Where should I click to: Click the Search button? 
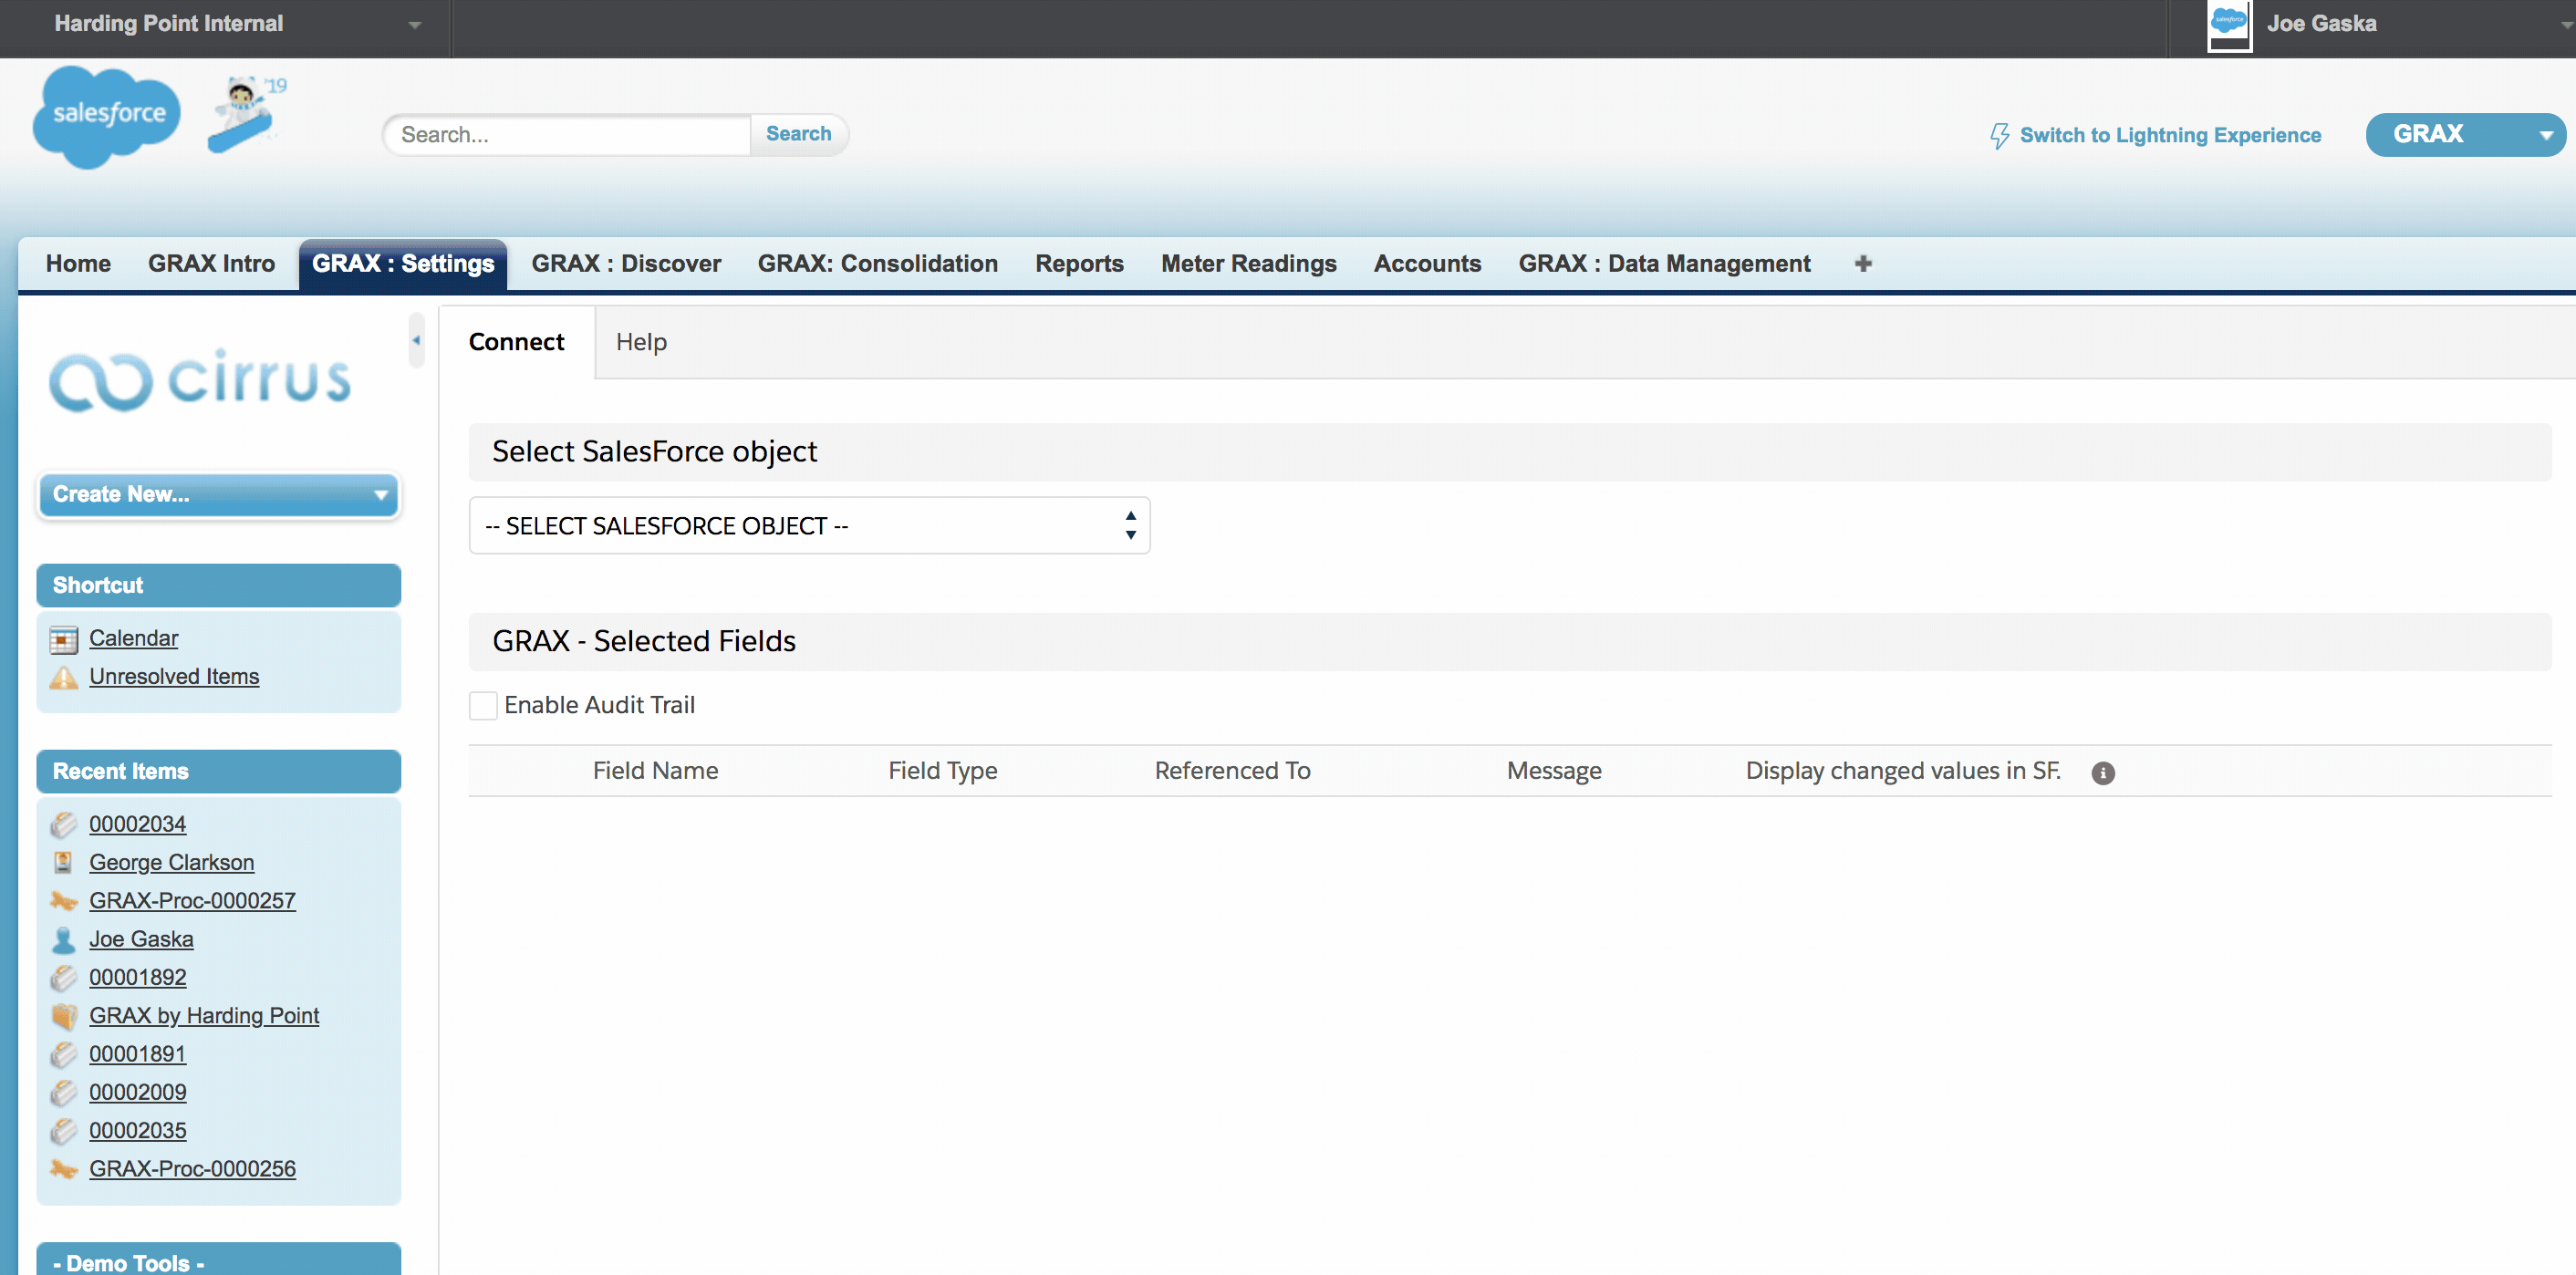coord(797,134)
